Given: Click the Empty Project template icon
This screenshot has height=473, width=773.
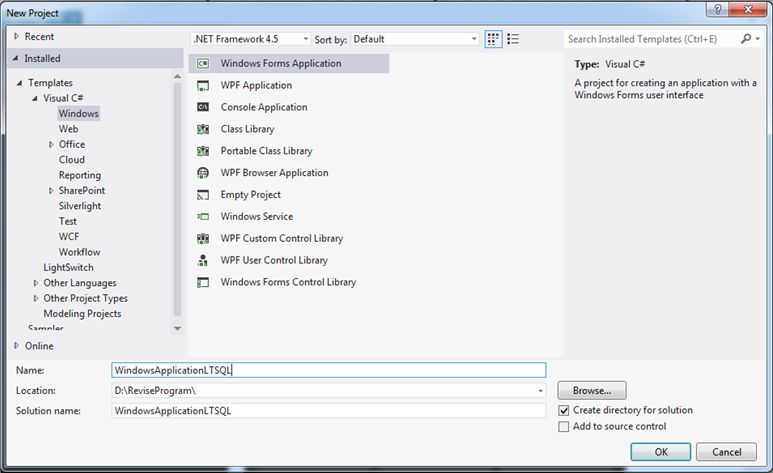Looking at the screenshot, I should pos(203,195).
